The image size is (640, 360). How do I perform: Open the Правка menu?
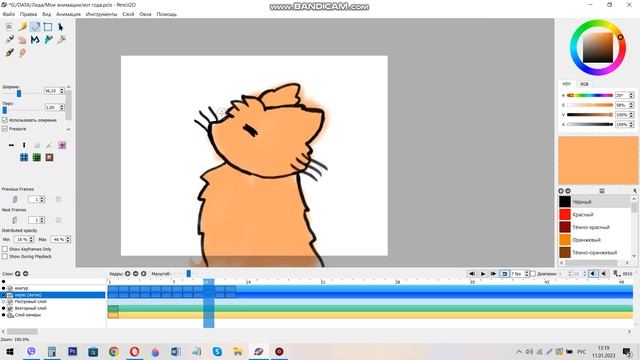click(x=29, y=14)
